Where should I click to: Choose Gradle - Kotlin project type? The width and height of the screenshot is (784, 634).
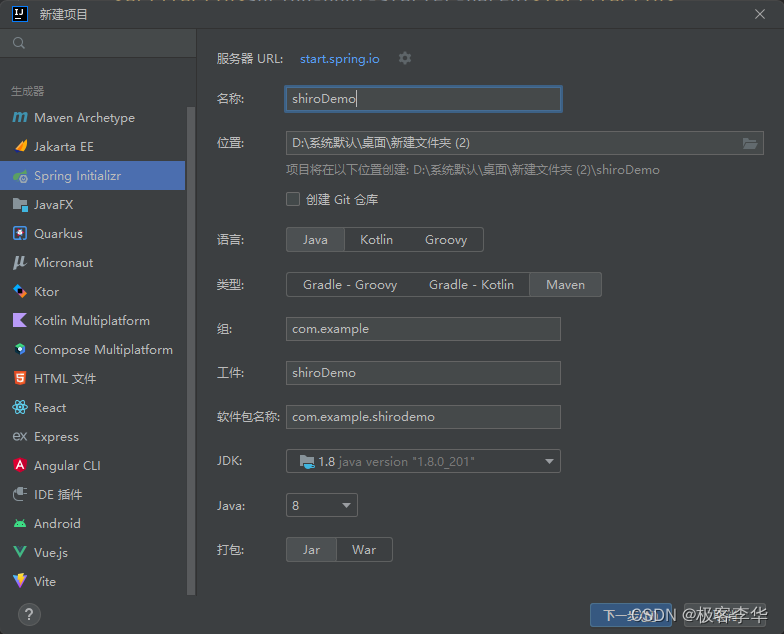pos(472,284)
